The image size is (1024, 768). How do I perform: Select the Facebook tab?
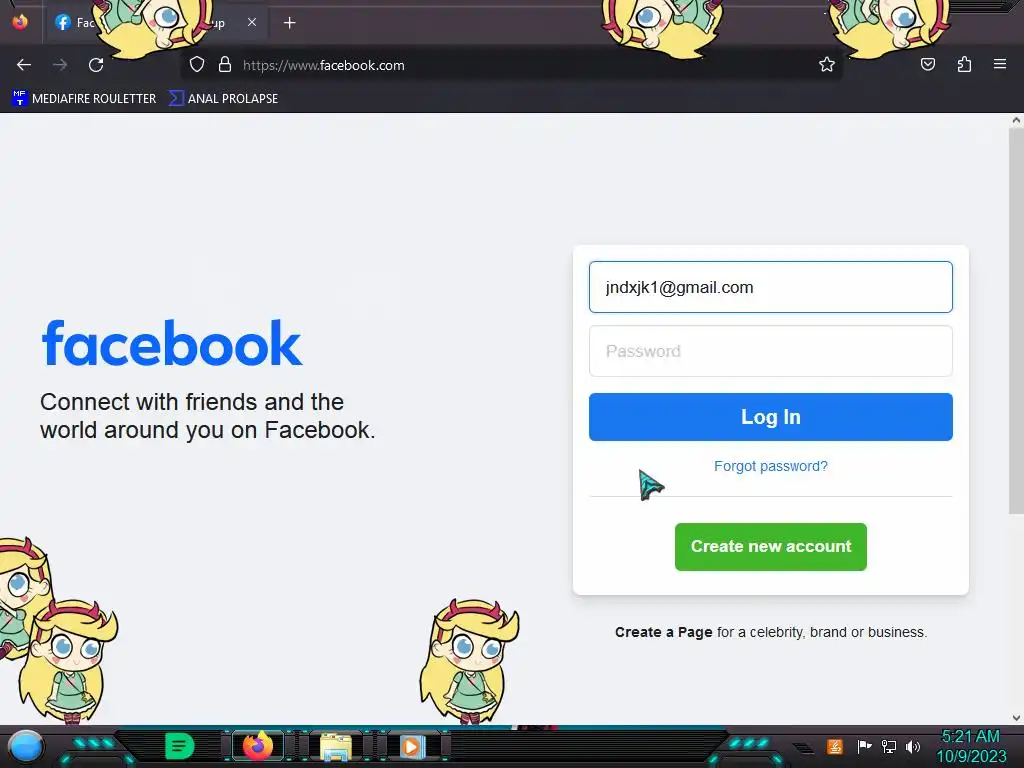click(x=157, y=23)
